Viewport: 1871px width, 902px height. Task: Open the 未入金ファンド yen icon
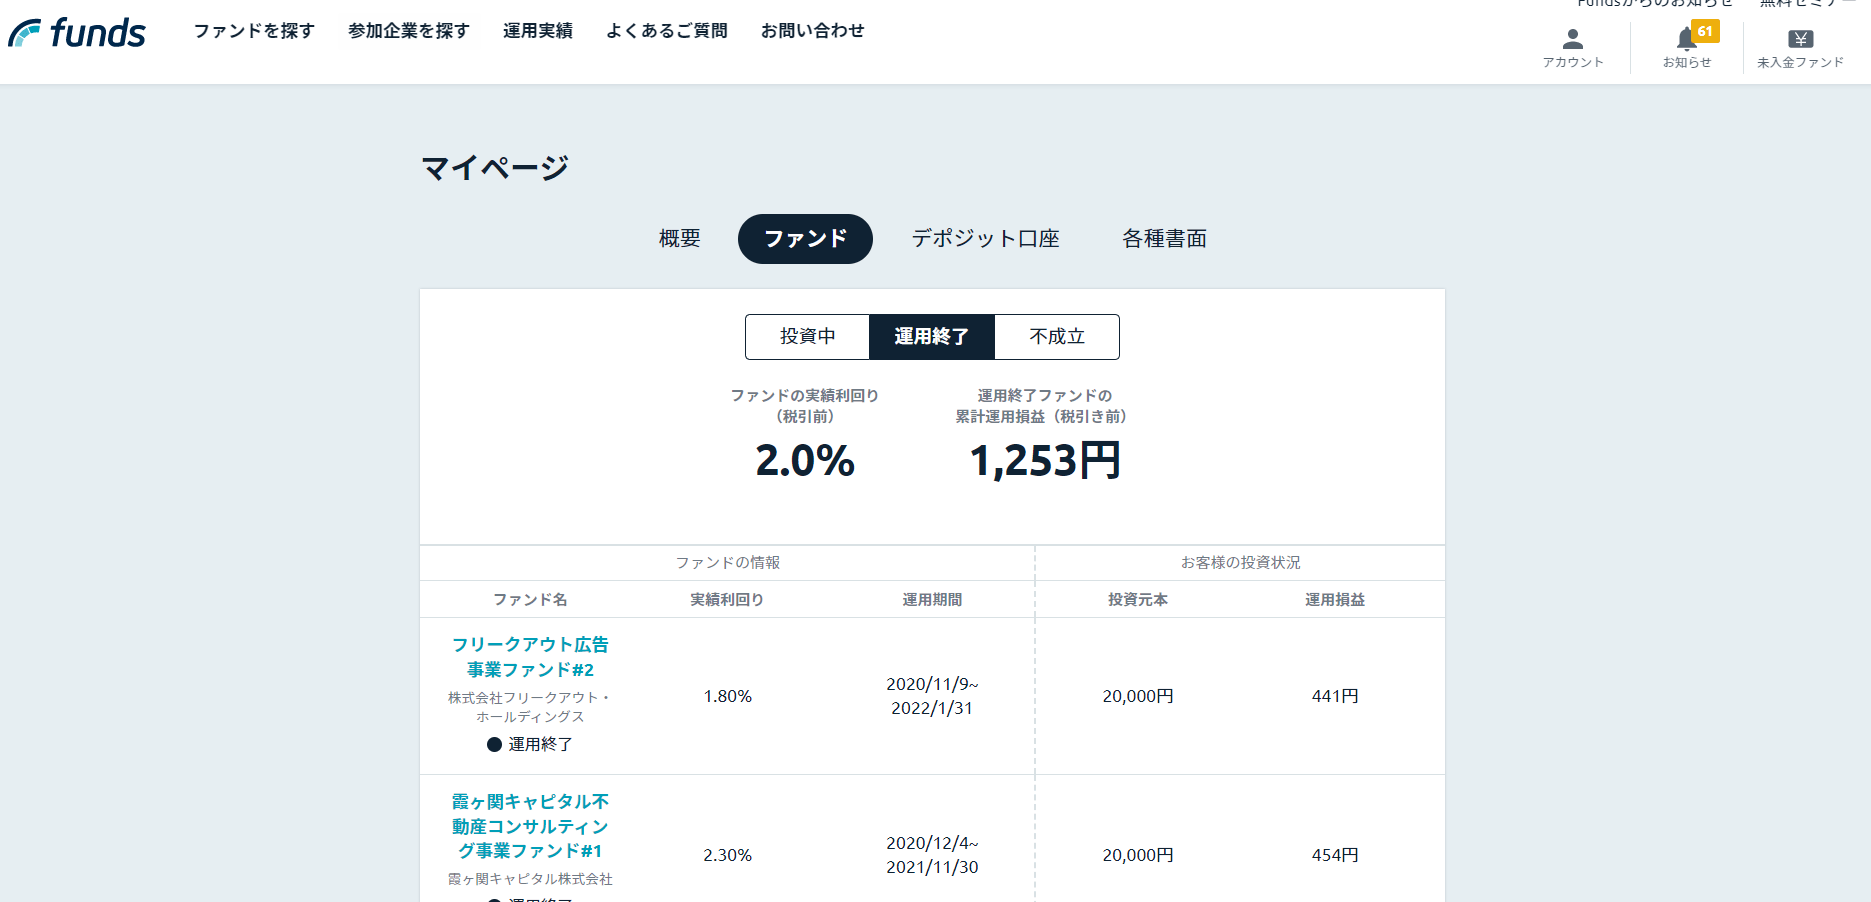point(1800,47)
